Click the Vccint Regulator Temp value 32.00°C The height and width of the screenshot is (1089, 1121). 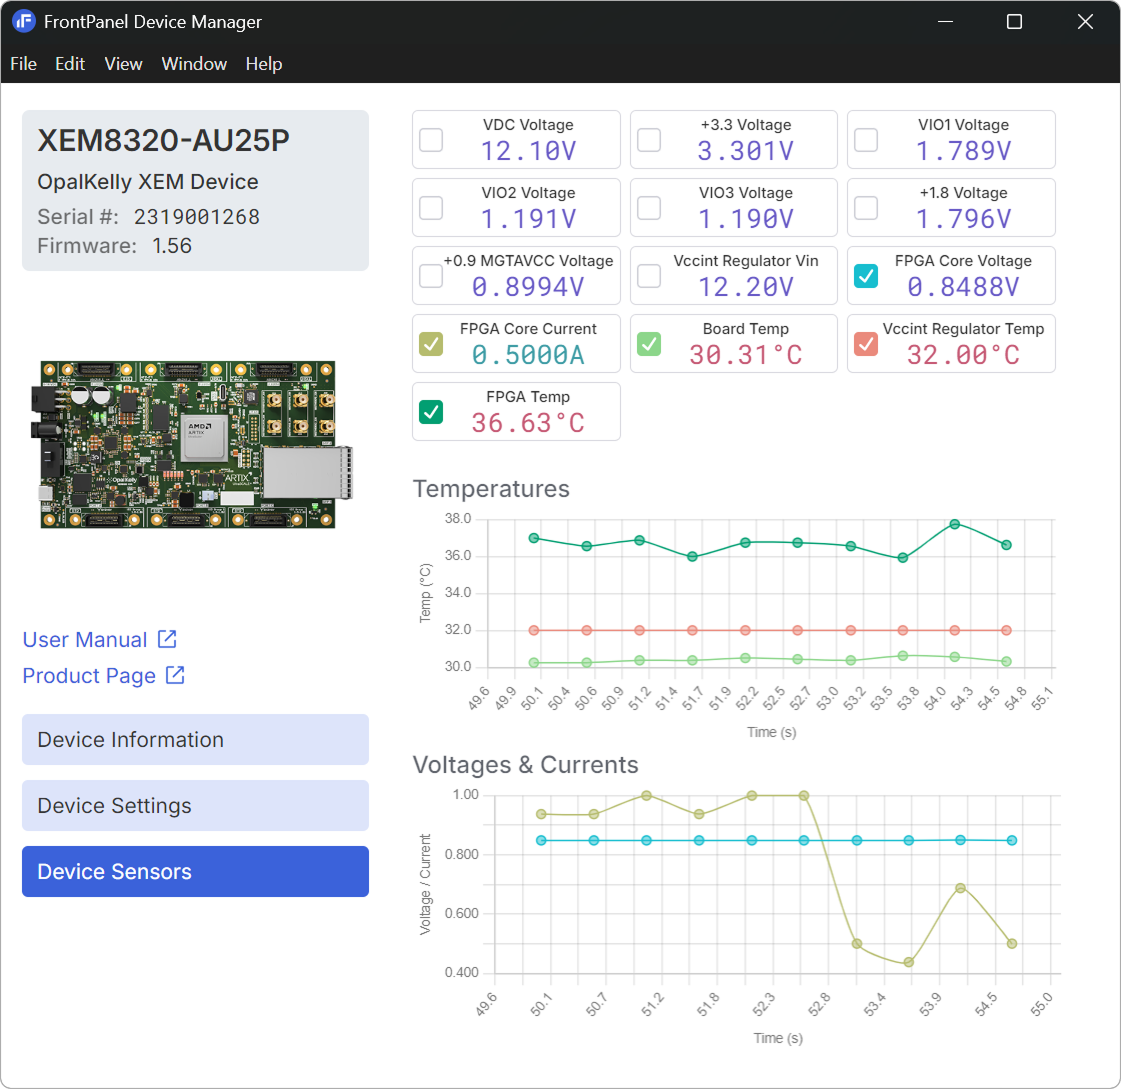click(964, 355)
